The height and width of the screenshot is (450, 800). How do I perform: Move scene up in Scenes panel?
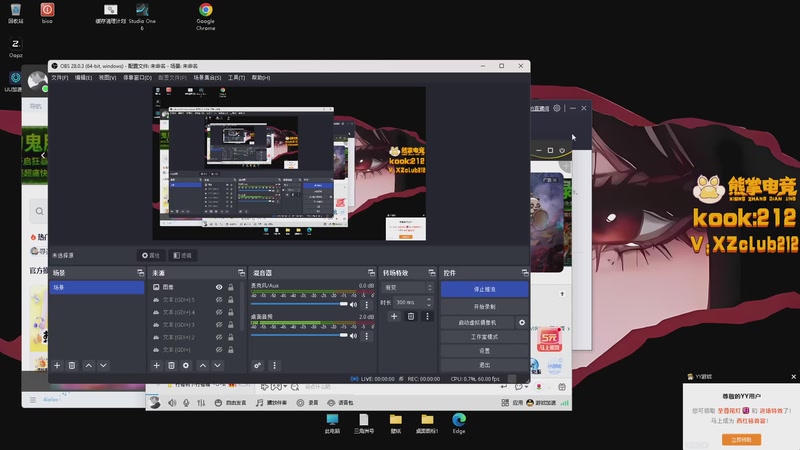point(89,365)
